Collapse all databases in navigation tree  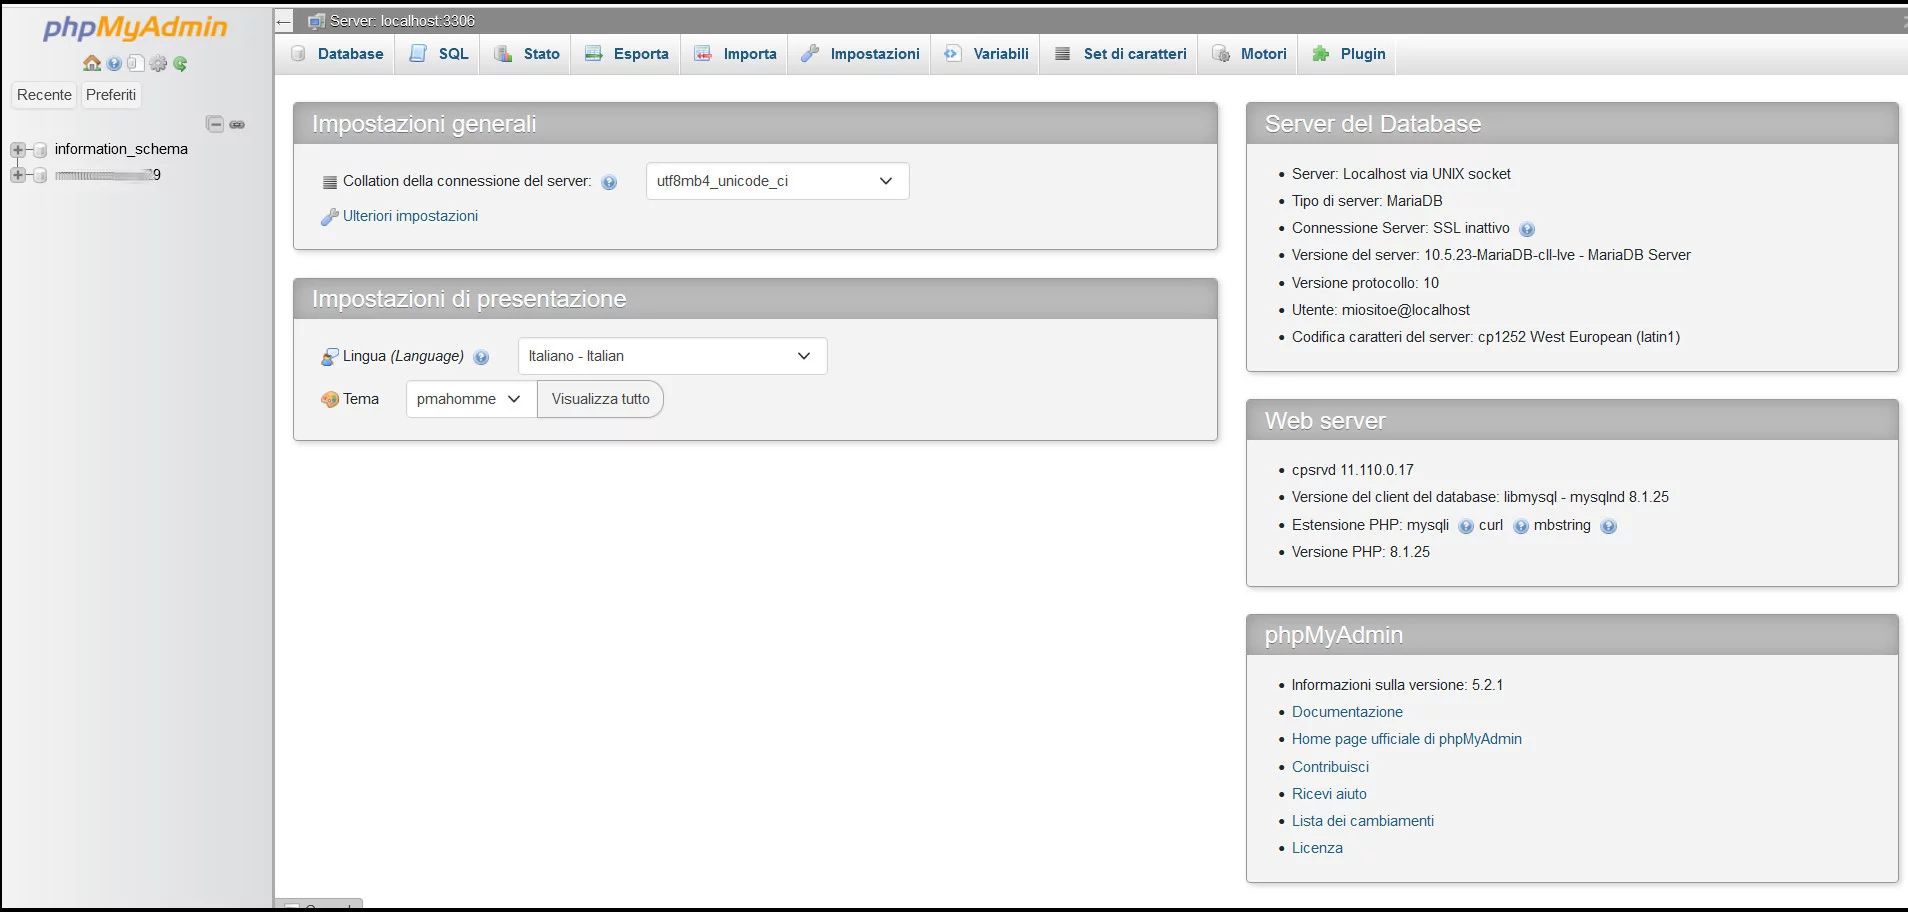(215, 124)
